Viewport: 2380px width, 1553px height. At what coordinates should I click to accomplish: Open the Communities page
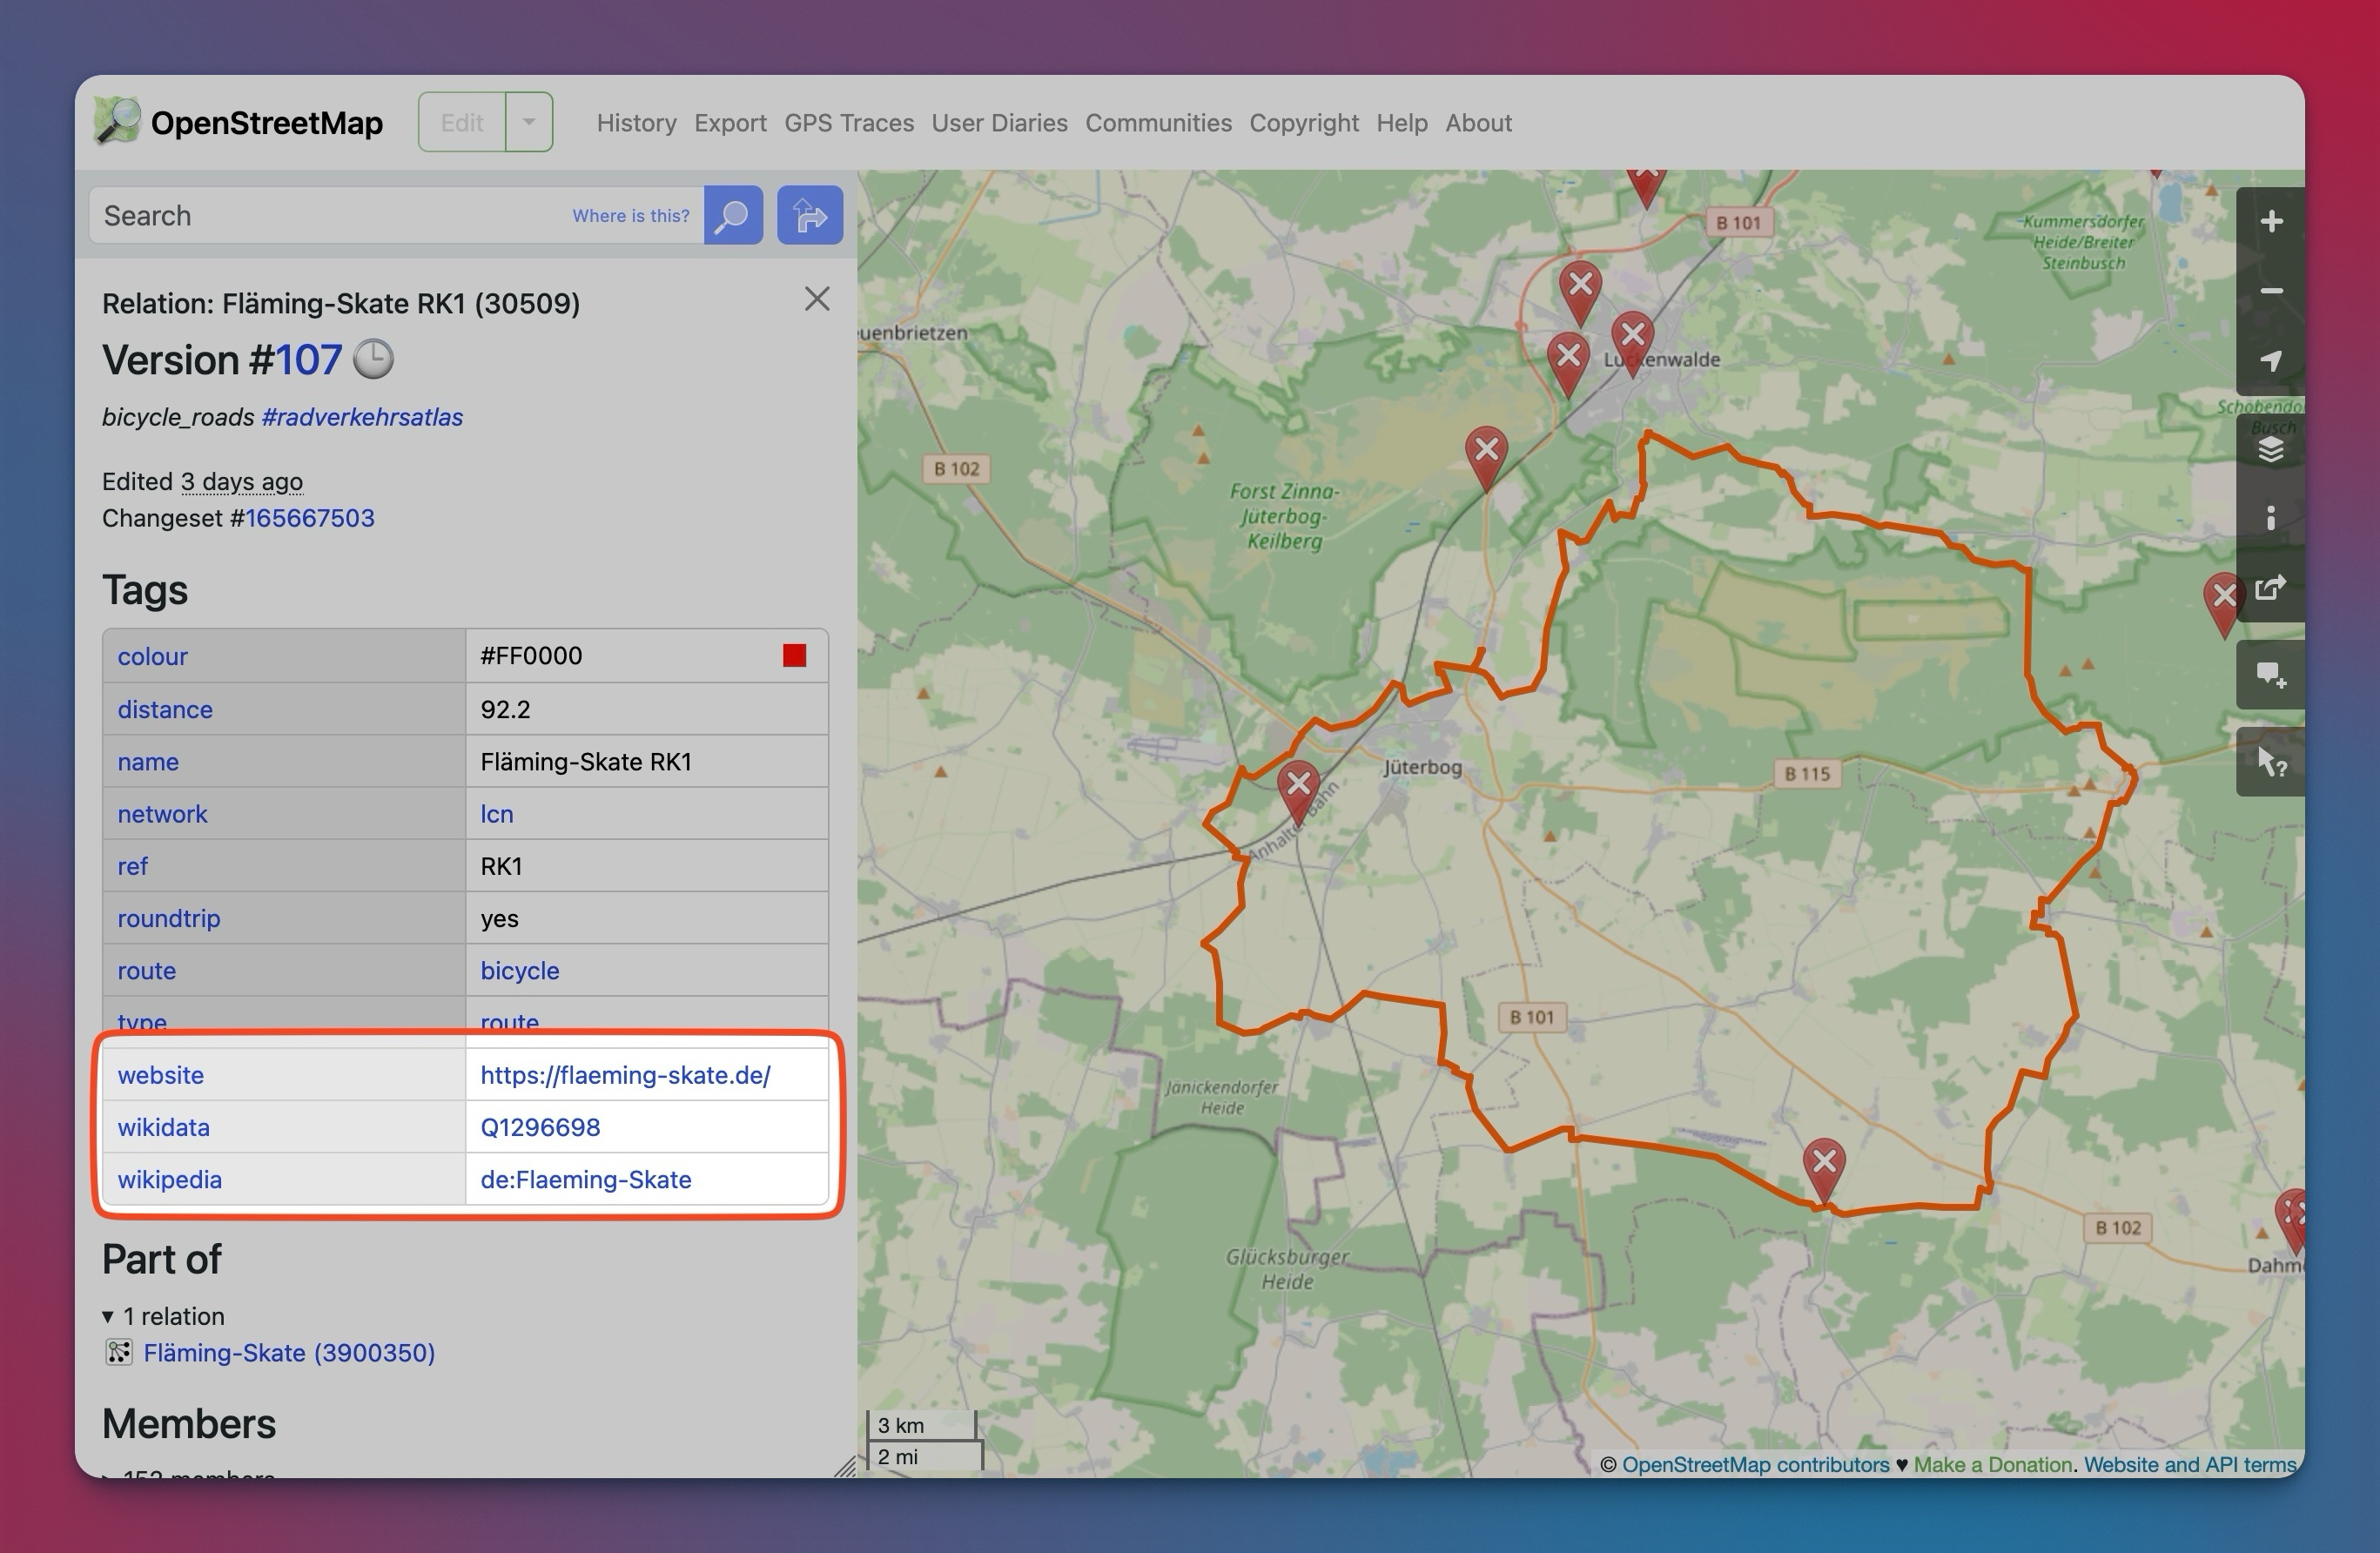coord(1158,123)
